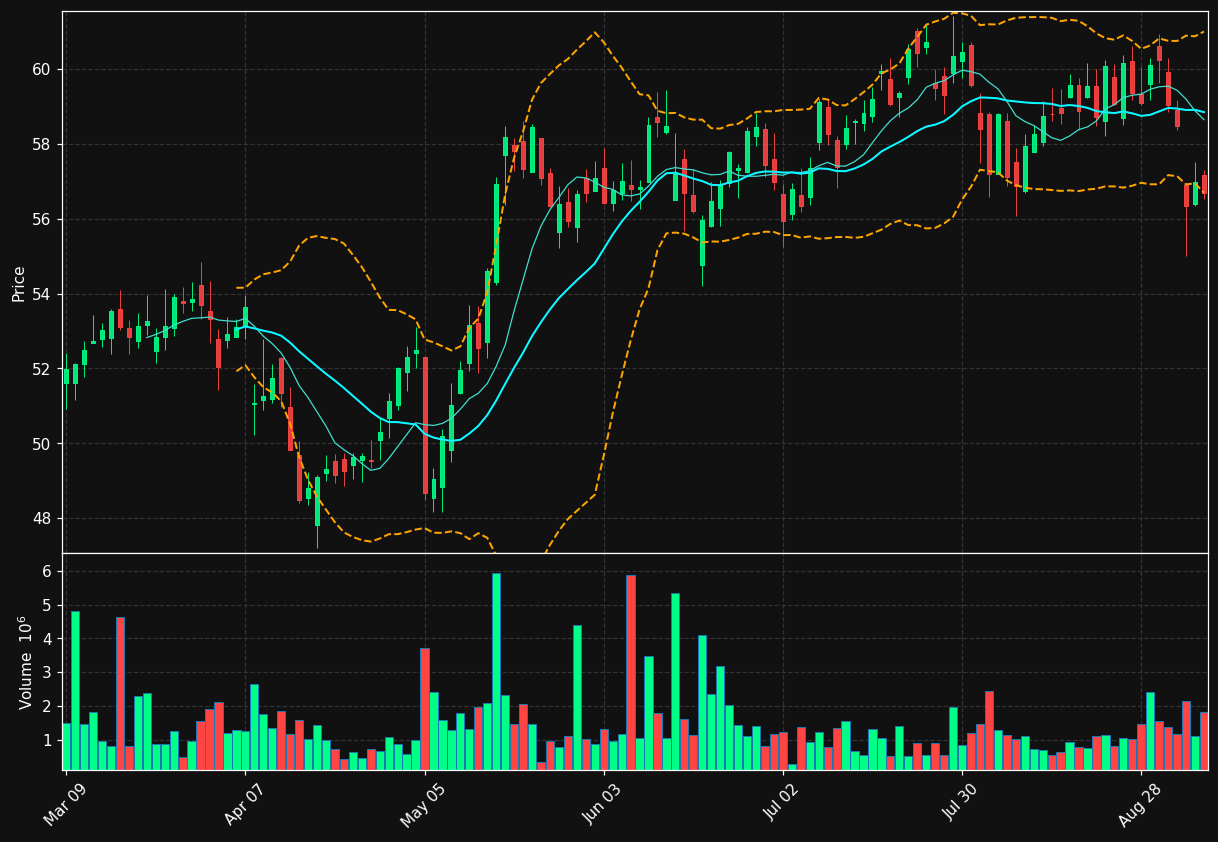This screenshot has width=1218, height=842.
Task: Click the 'Price' y-axis title
Action: coord(19,283)
